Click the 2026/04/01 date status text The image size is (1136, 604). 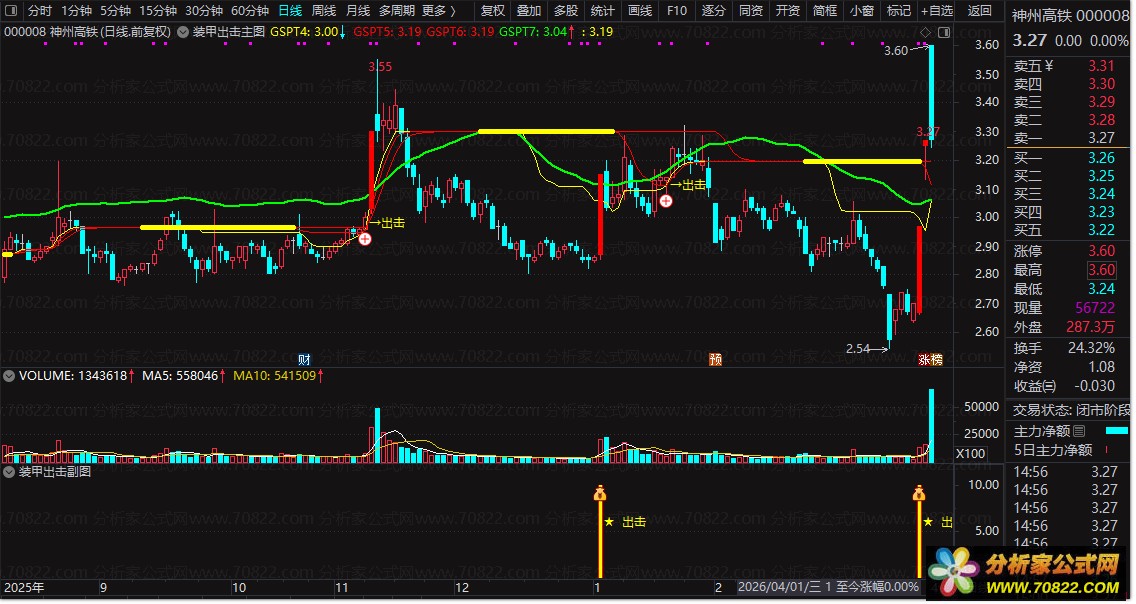click(828, 587)
